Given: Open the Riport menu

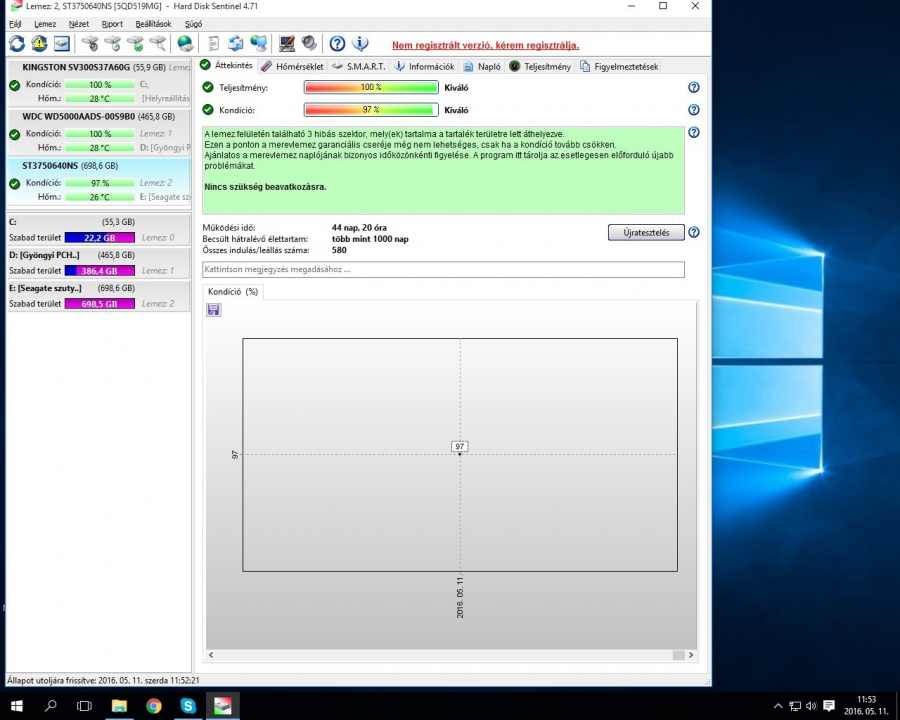Looking at the screenshot, I should [112, 24].
